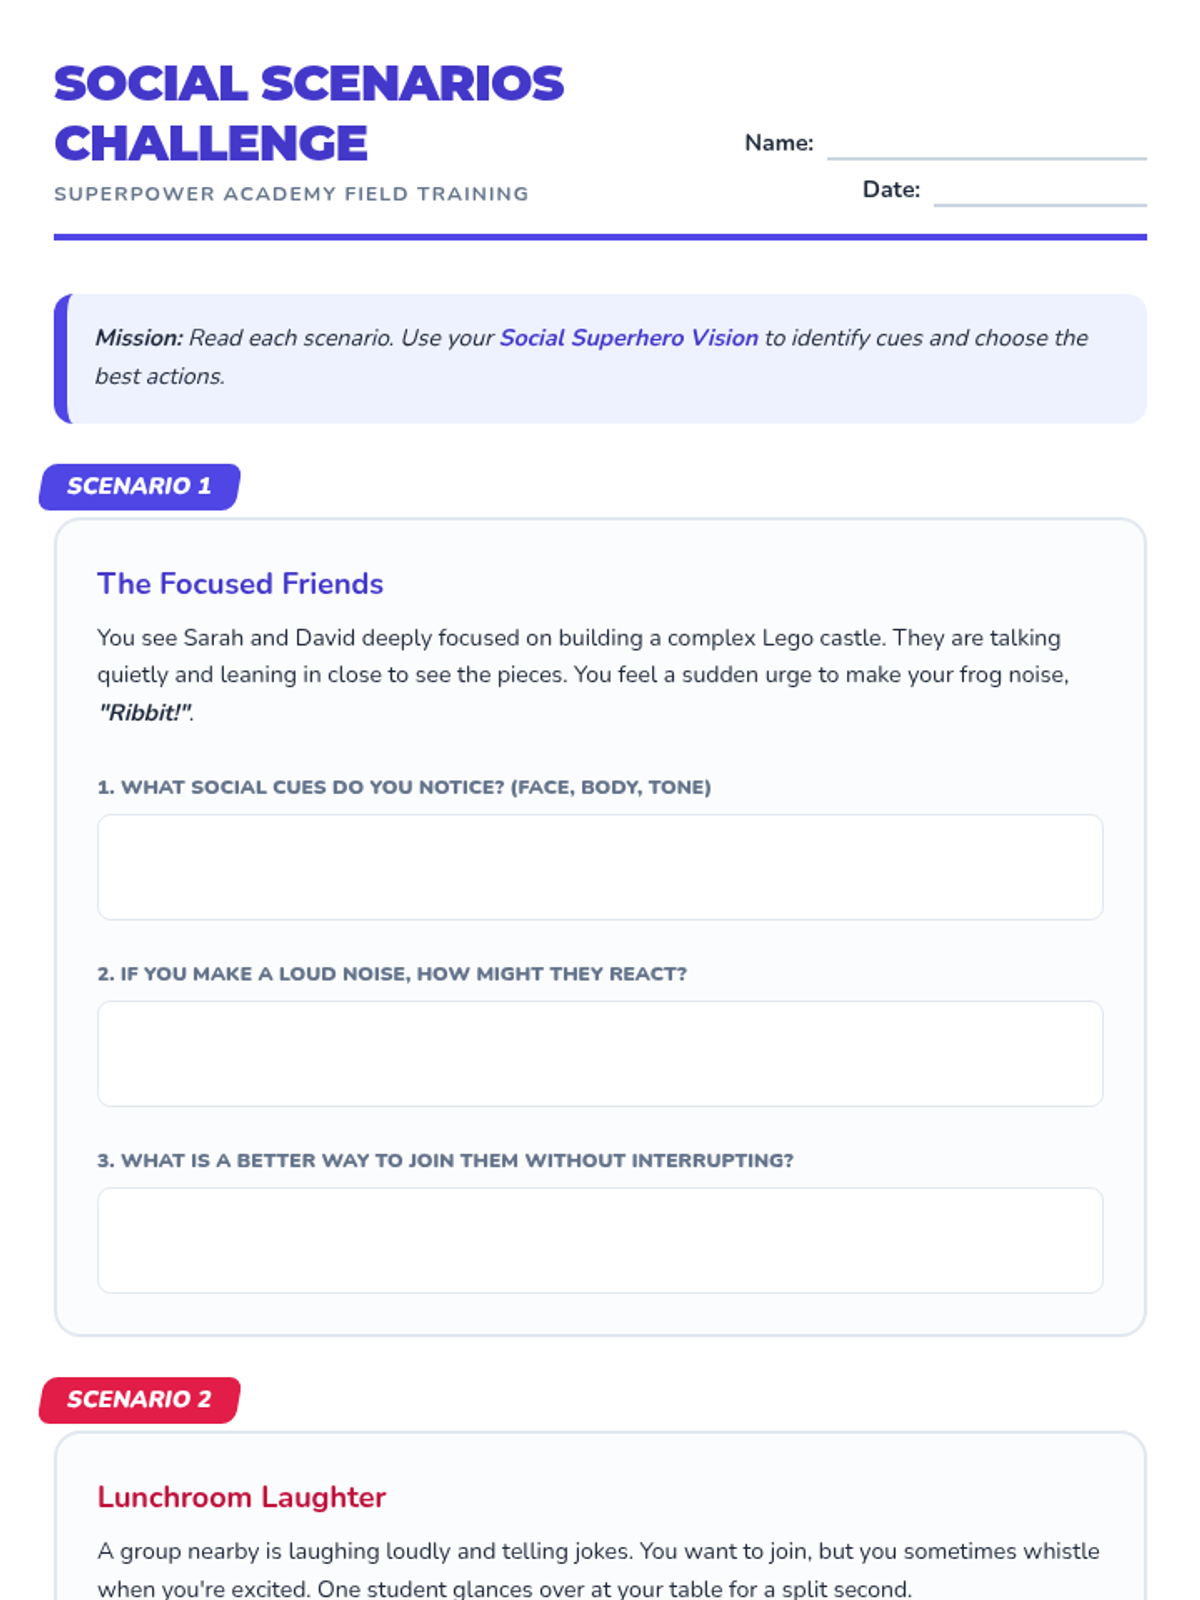Click the Lunchroom Laughter heading

pyautogui.click(x=241, y=1497)
